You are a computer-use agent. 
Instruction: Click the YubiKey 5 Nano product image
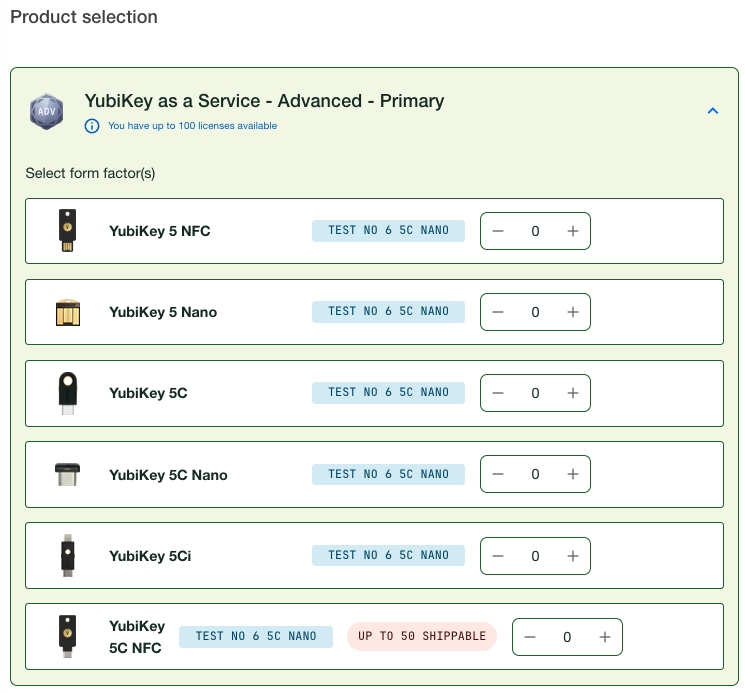[67, 312]
